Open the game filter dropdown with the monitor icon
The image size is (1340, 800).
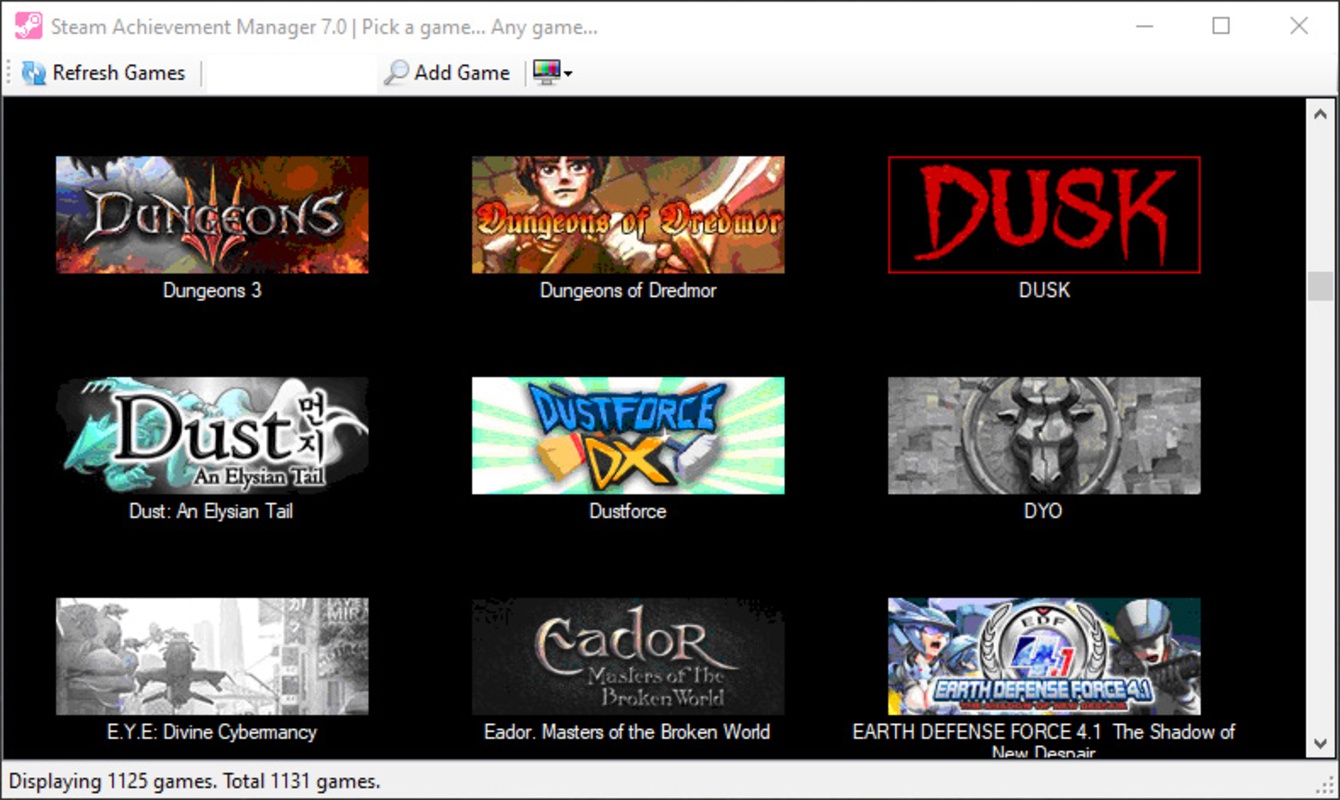(553, 73)
